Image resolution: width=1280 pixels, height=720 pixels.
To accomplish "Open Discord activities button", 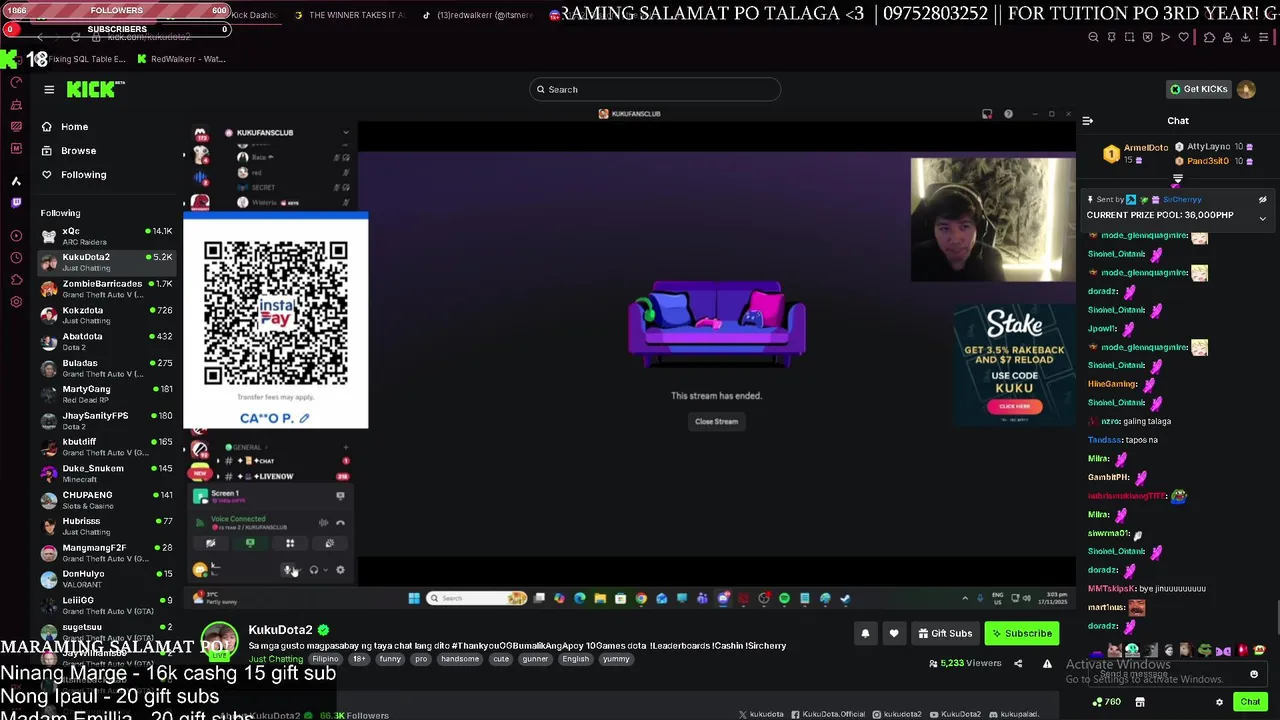I will (x=290, y=544).
